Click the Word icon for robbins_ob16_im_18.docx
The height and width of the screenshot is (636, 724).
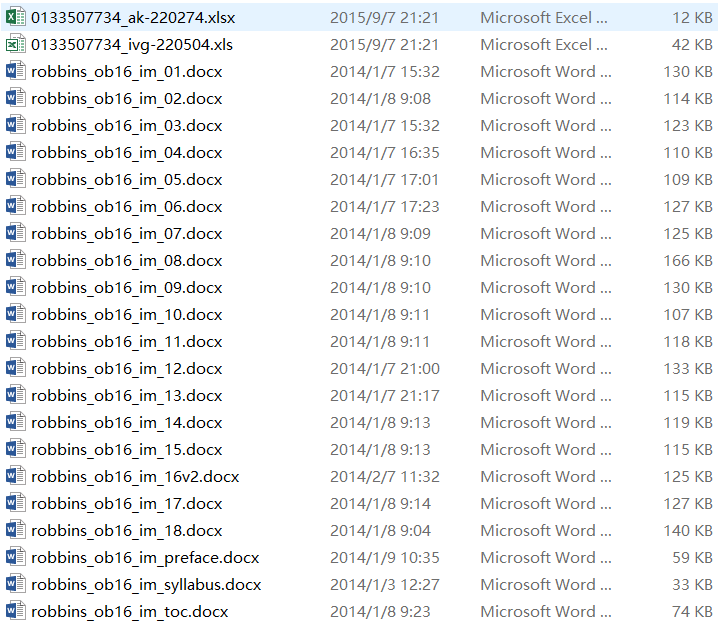pyautogui.click(x=15, y=530)
